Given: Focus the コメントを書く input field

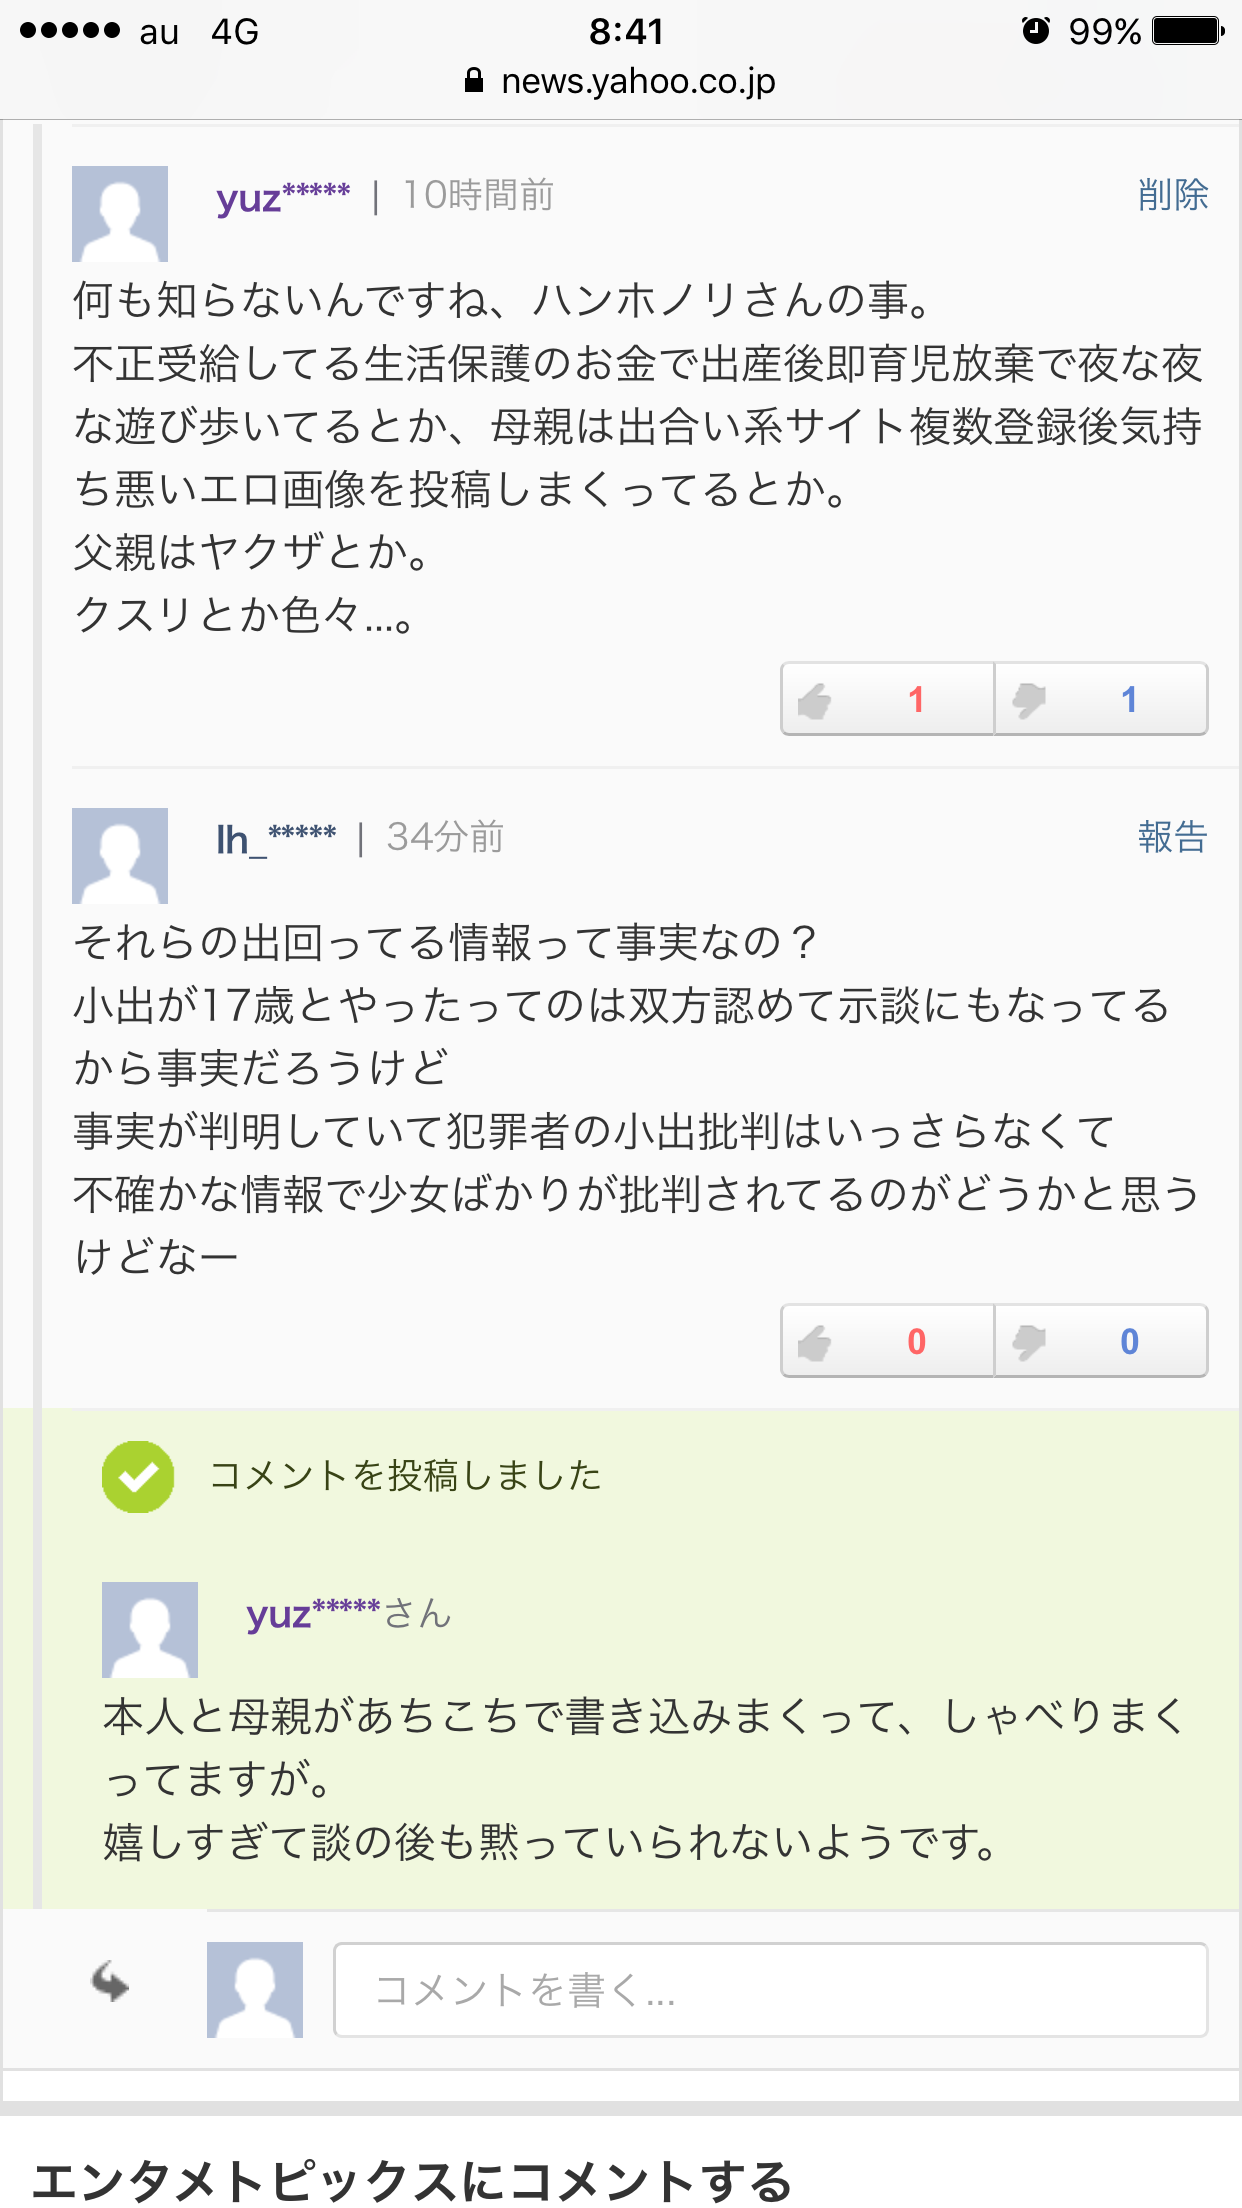Looking at the screenshot, I should (x=770, y=1990).
